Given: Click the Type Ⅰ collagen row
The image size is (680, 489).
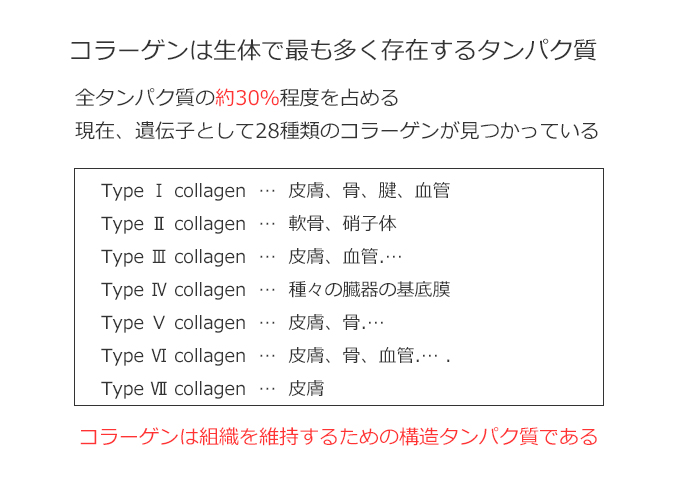Looking at the screenshot, I should (x=276, y=191).
